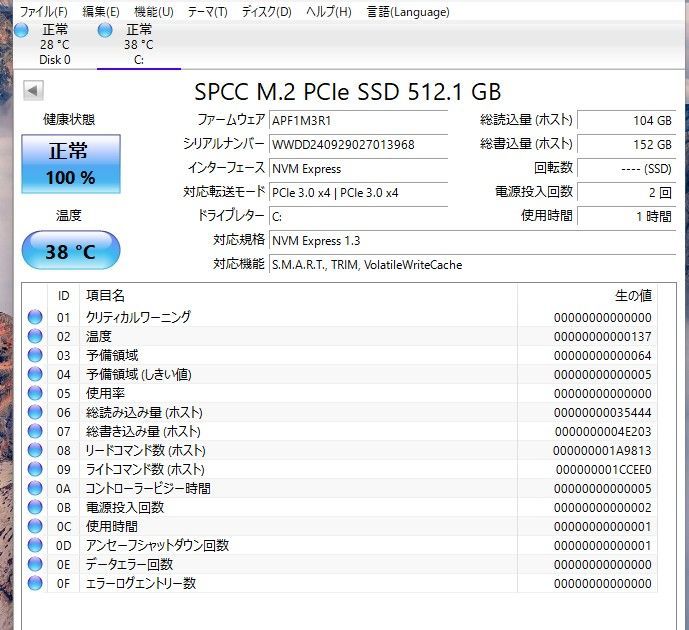
Task: Select the Disk 0 drive tab
Action: pyautogui.click(x=54, y=45)
